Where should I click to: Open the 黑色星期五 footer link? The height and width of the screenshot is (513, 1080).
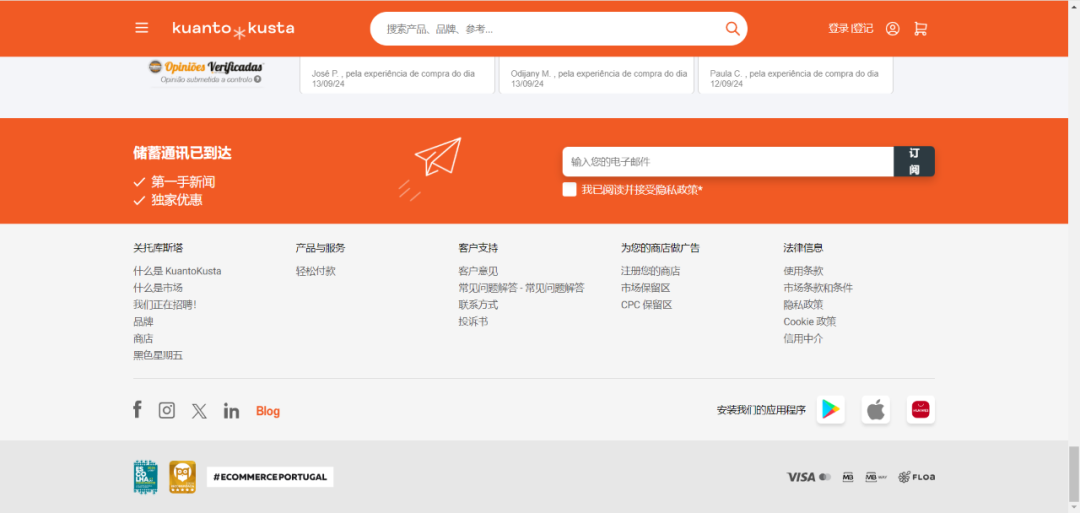158,355
